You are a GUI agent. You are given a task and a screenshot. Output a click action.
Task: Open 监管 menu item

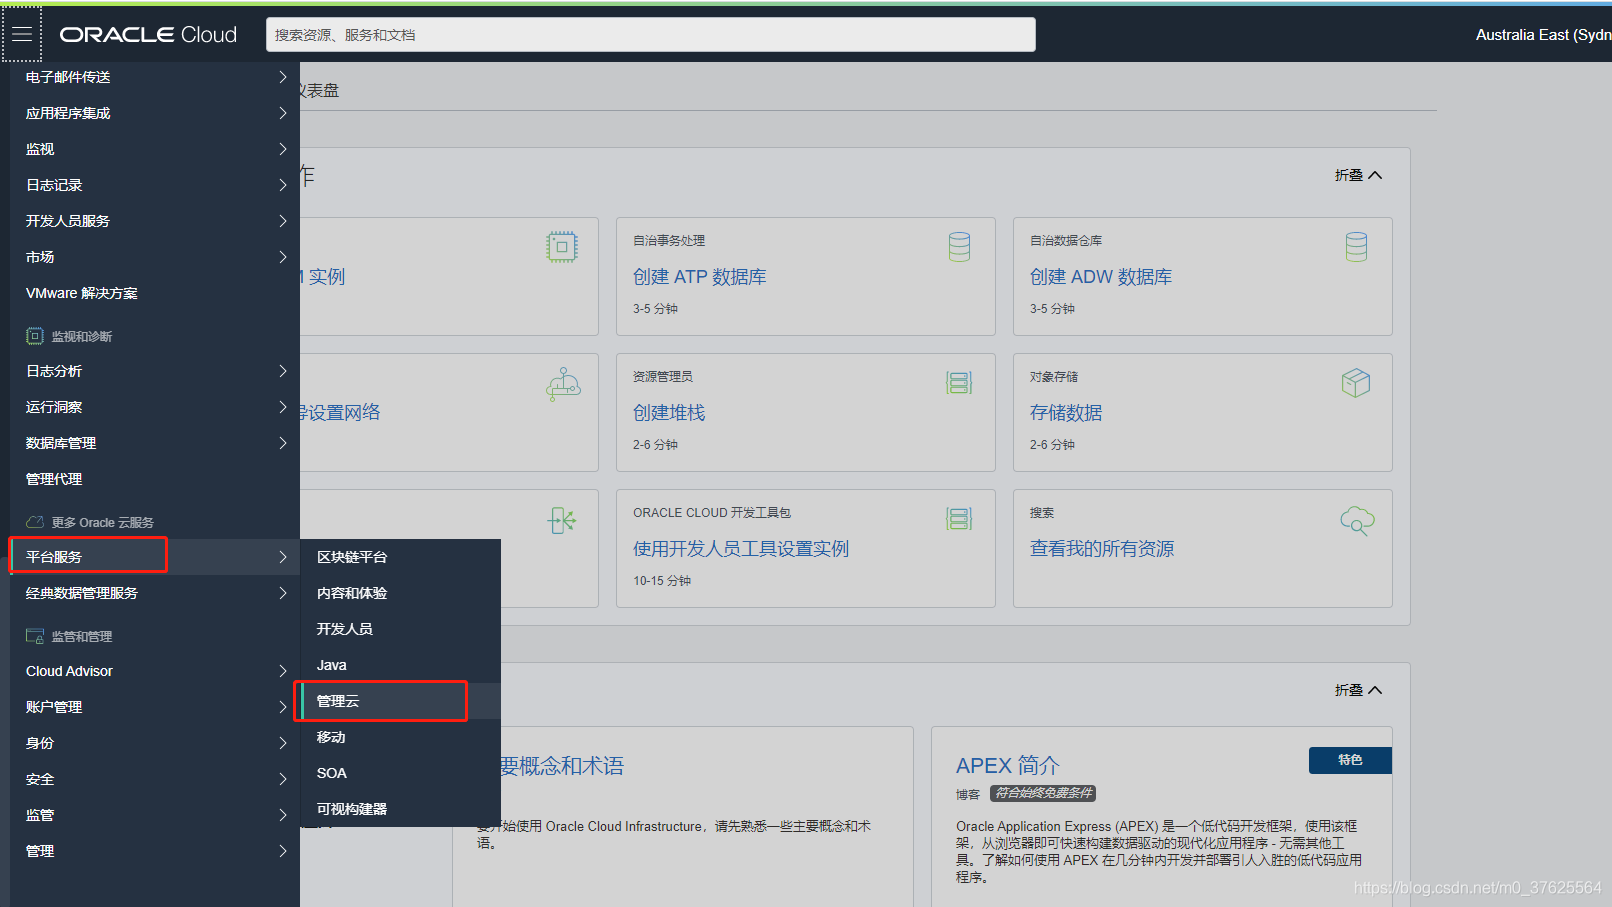pos(155,815)
